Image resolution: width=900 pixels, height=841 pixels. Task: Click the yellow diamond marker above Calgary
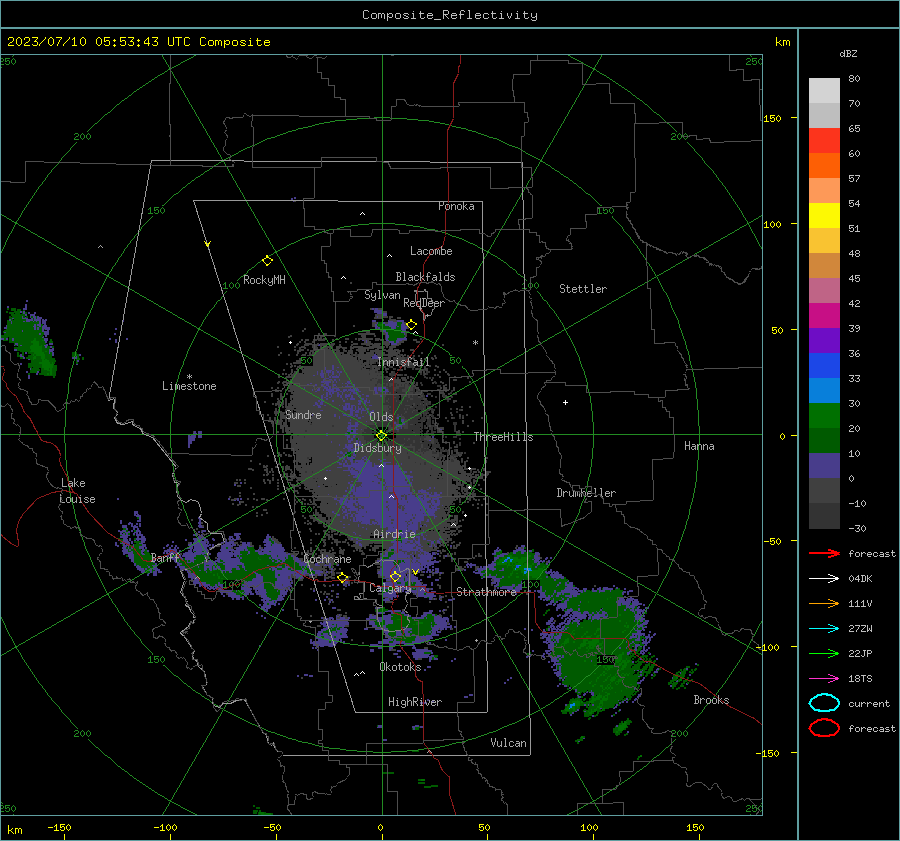(x=395, y=576)
